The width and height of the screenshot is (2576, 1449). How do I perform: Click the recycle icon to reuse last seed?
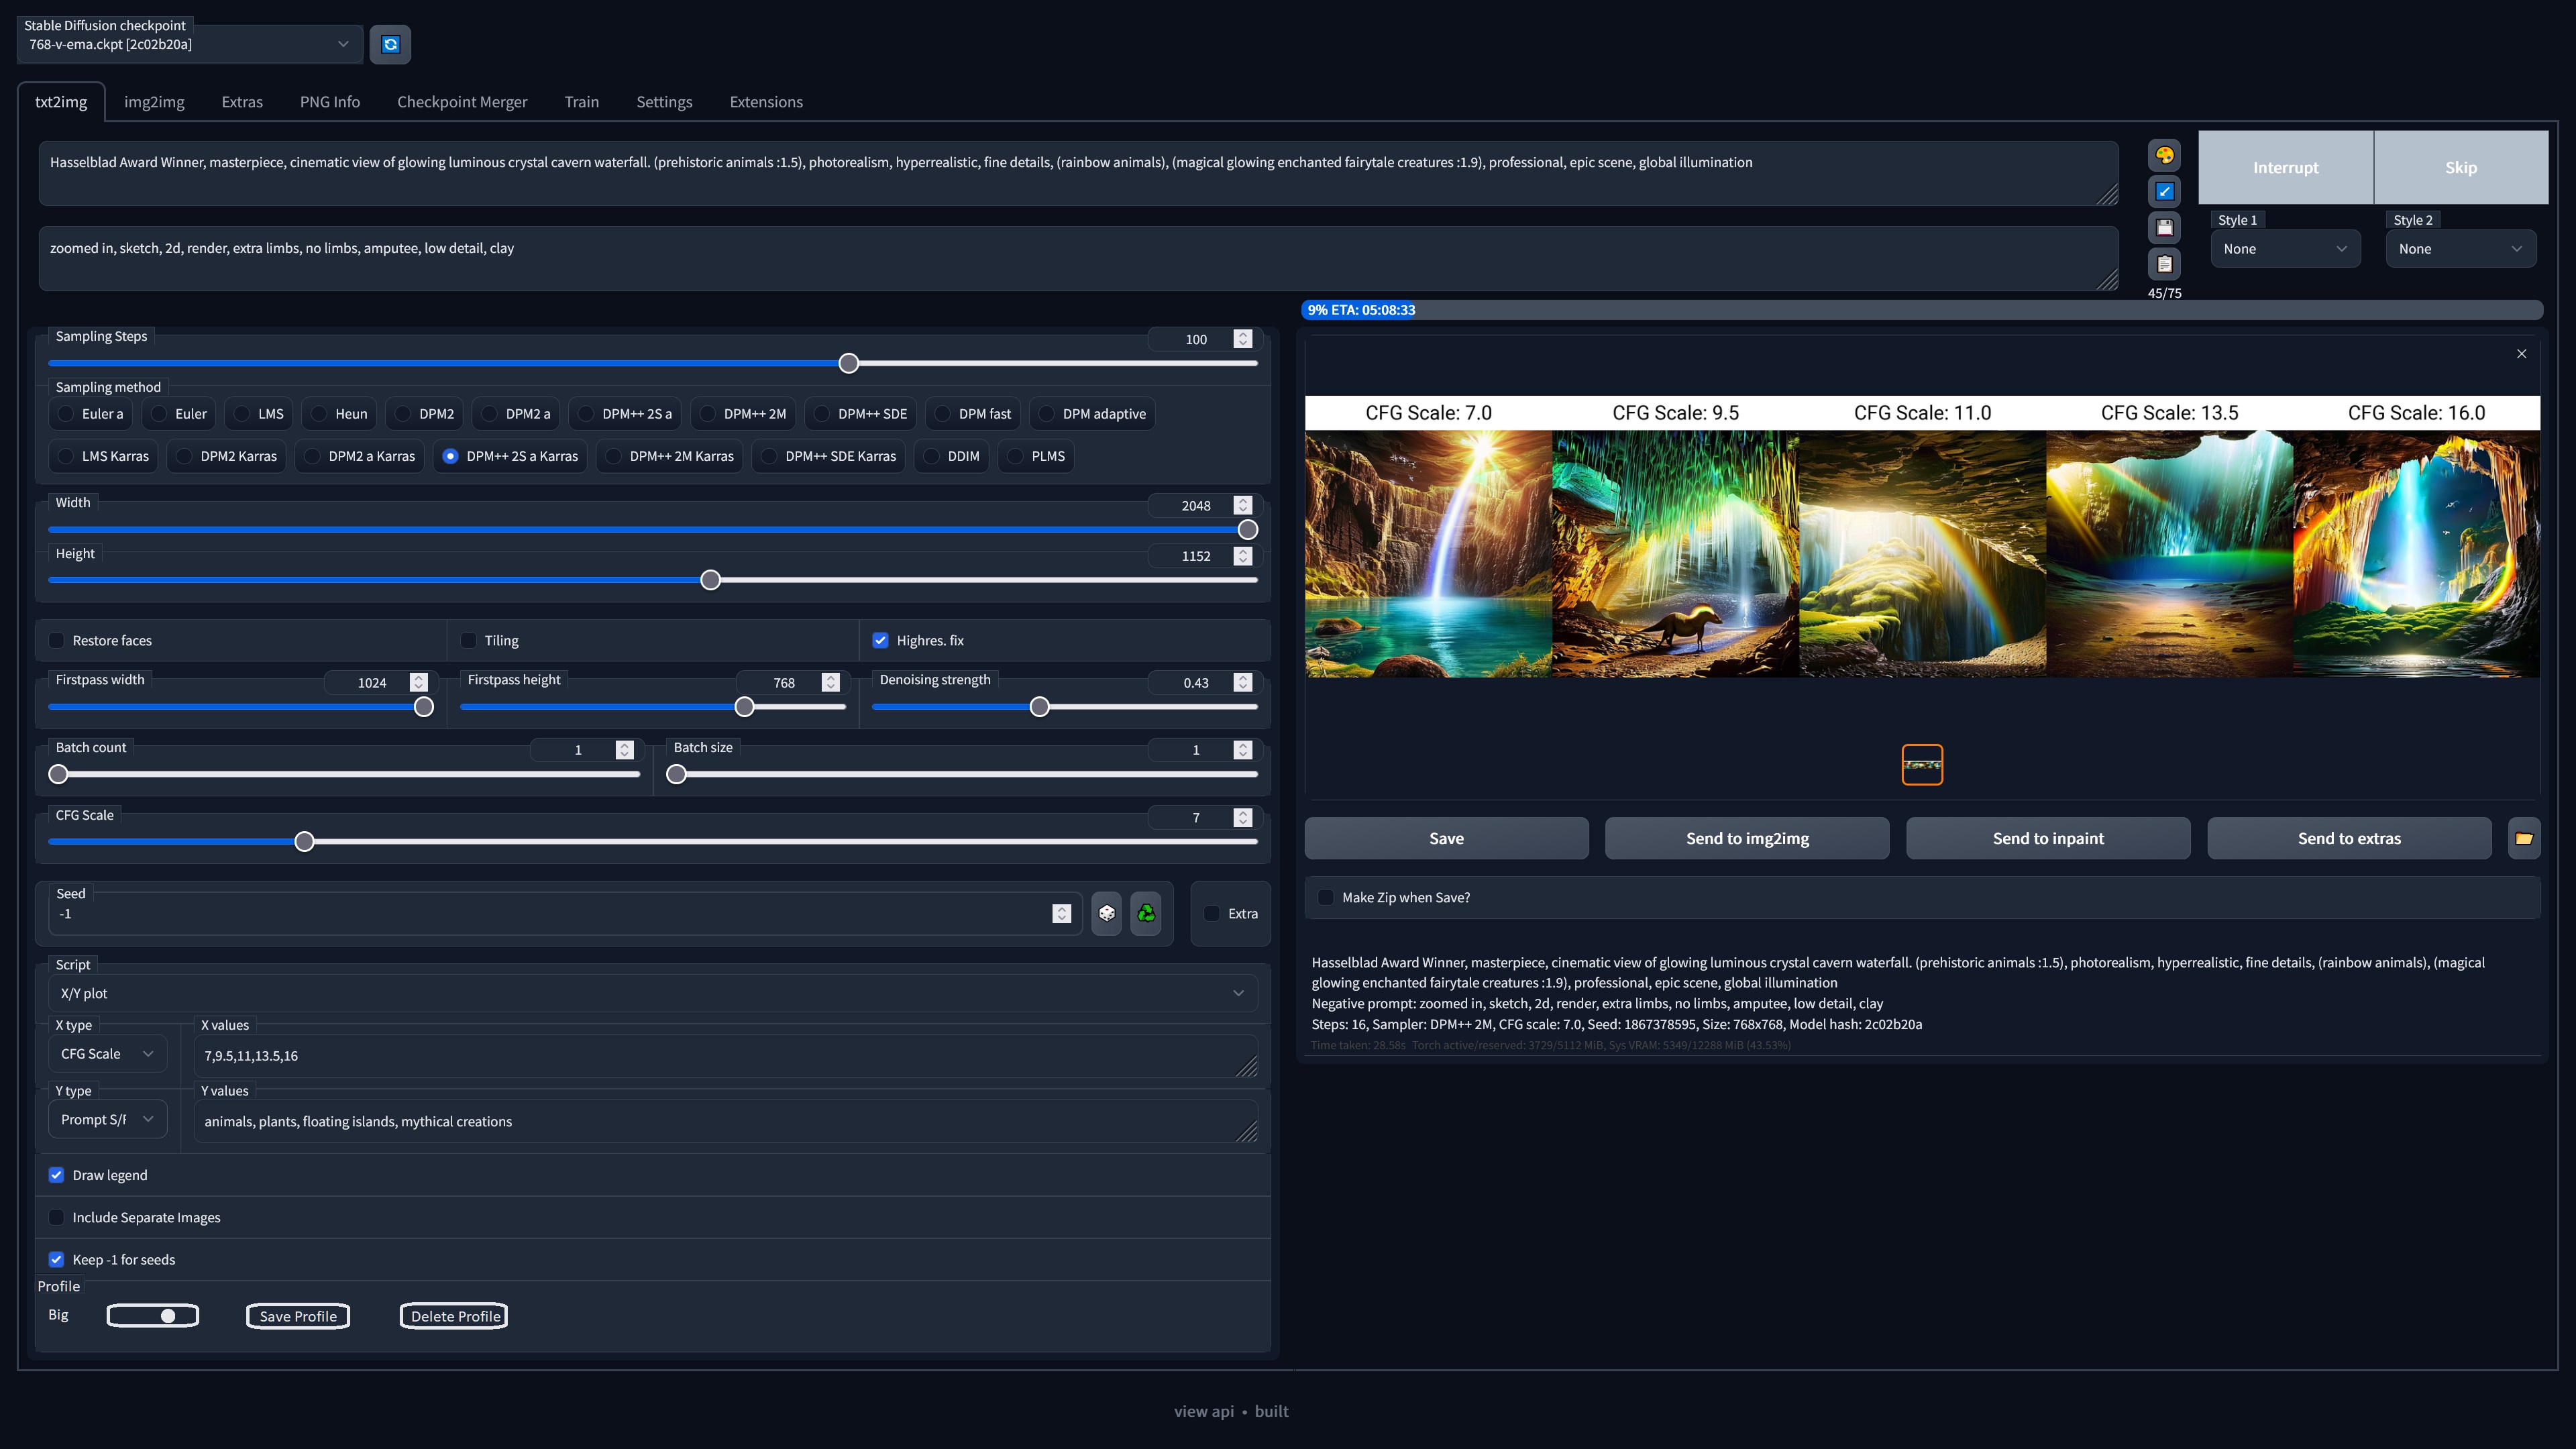(1146, 913)
